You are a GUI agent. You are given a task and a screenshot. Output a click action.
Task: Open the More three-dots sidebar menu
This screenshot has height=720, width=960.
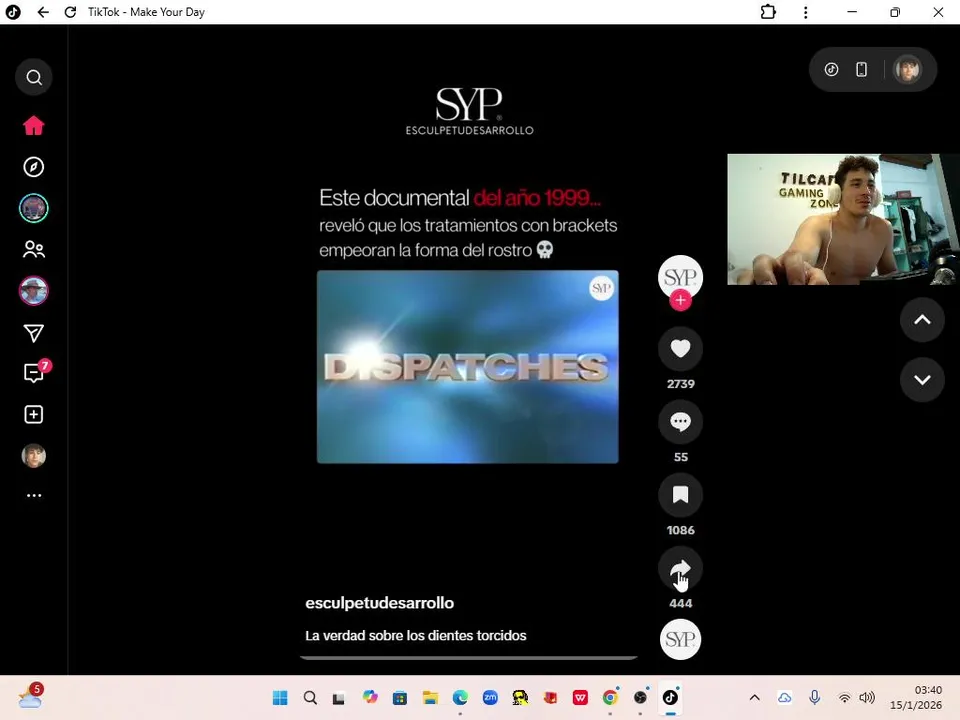pos(34,495)
